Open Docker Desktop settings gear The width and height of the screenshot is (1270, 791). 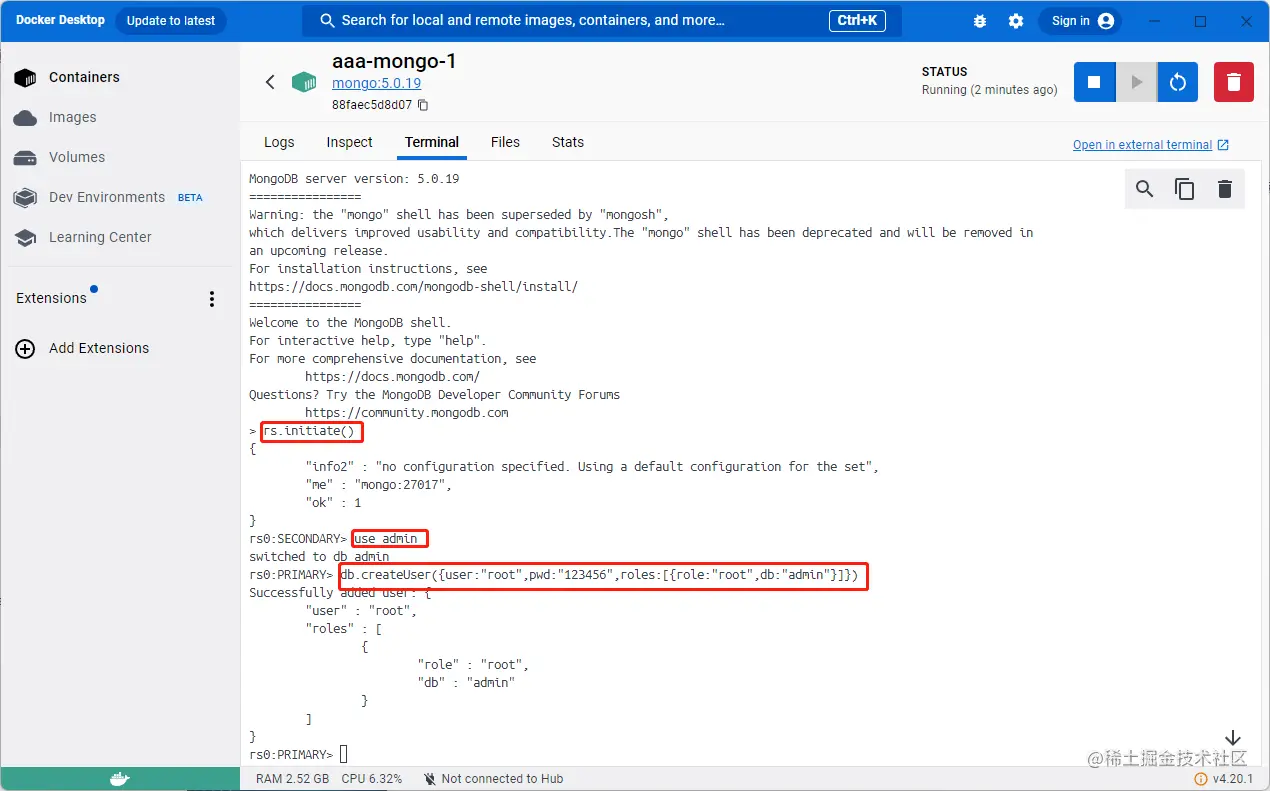point(1016,21)
